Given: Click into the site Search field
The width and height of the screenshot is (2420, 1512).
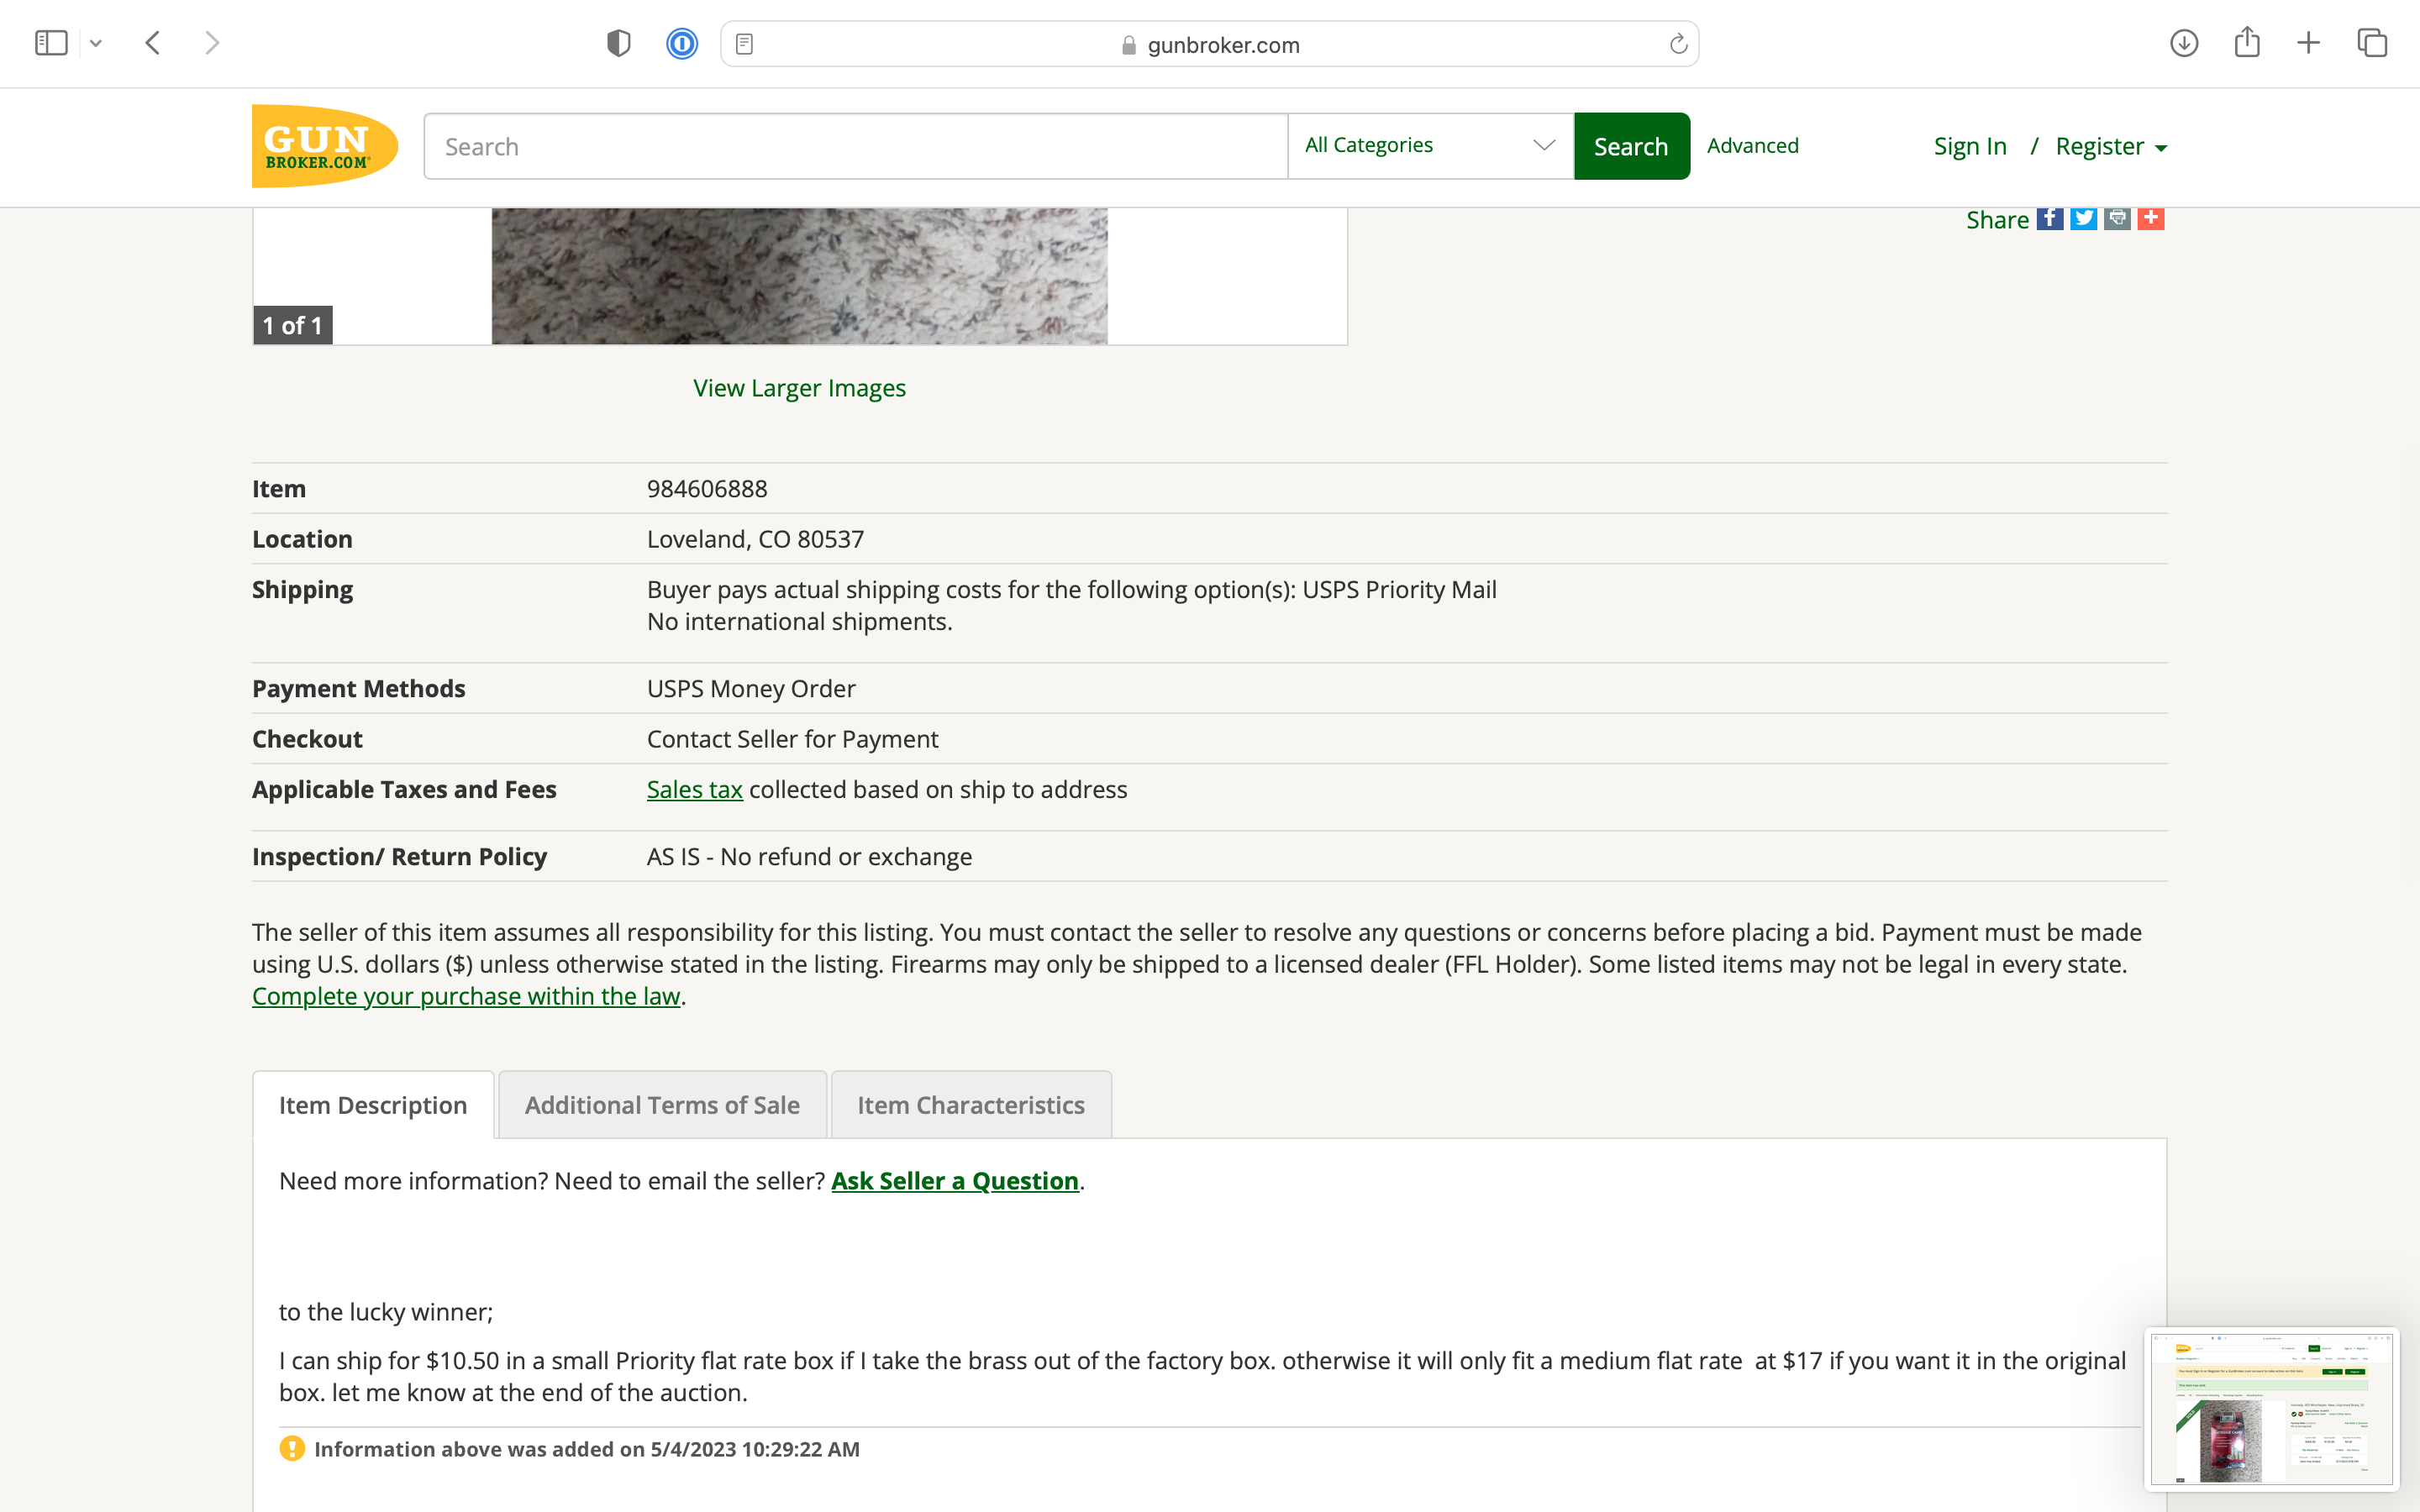Looking at the screenshot, I should coord(856,146).
